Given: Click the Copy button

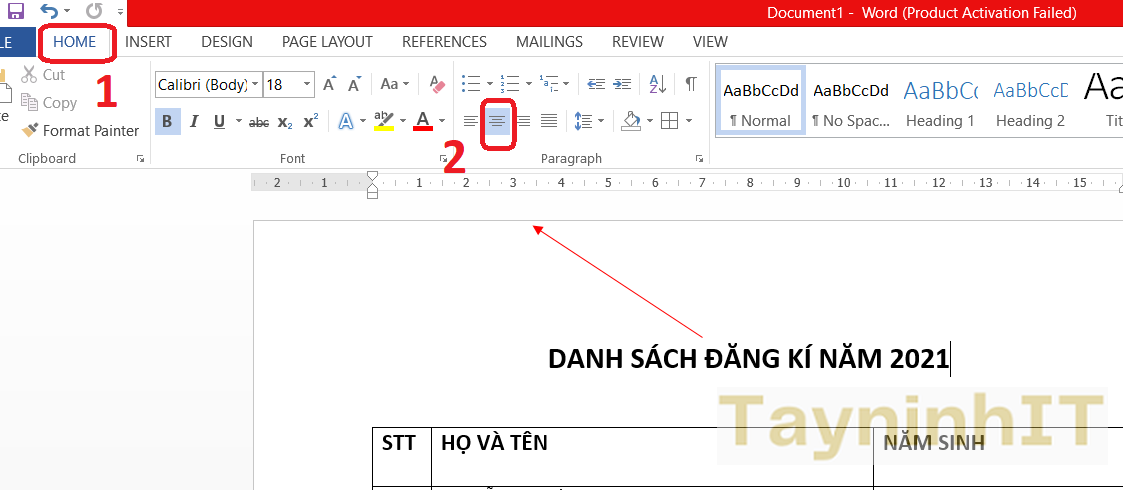Looking at the screenshot, I should click(x=50, y=102).
